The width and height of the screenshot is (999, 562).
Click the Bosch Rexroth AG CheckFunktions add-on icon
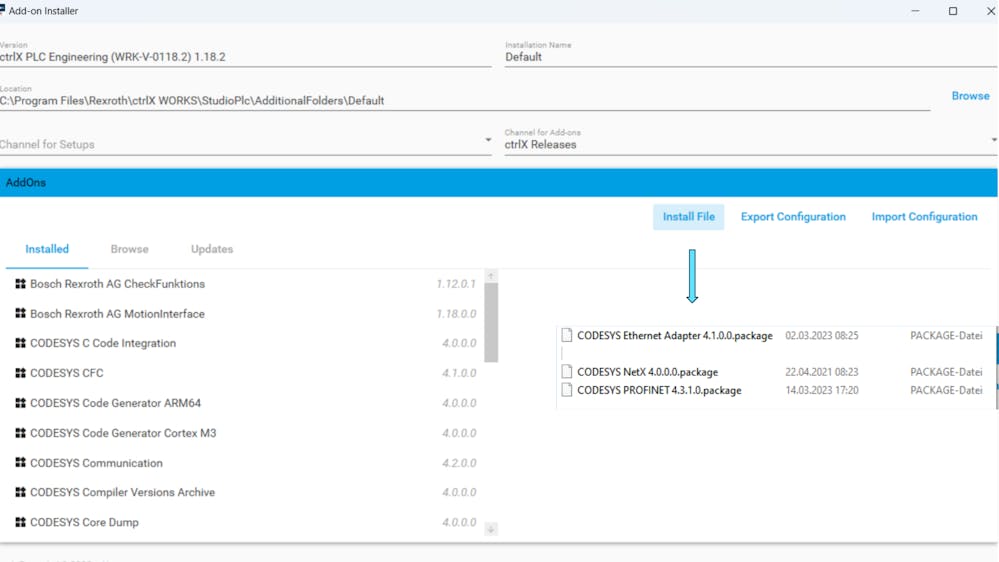point(20,284)
